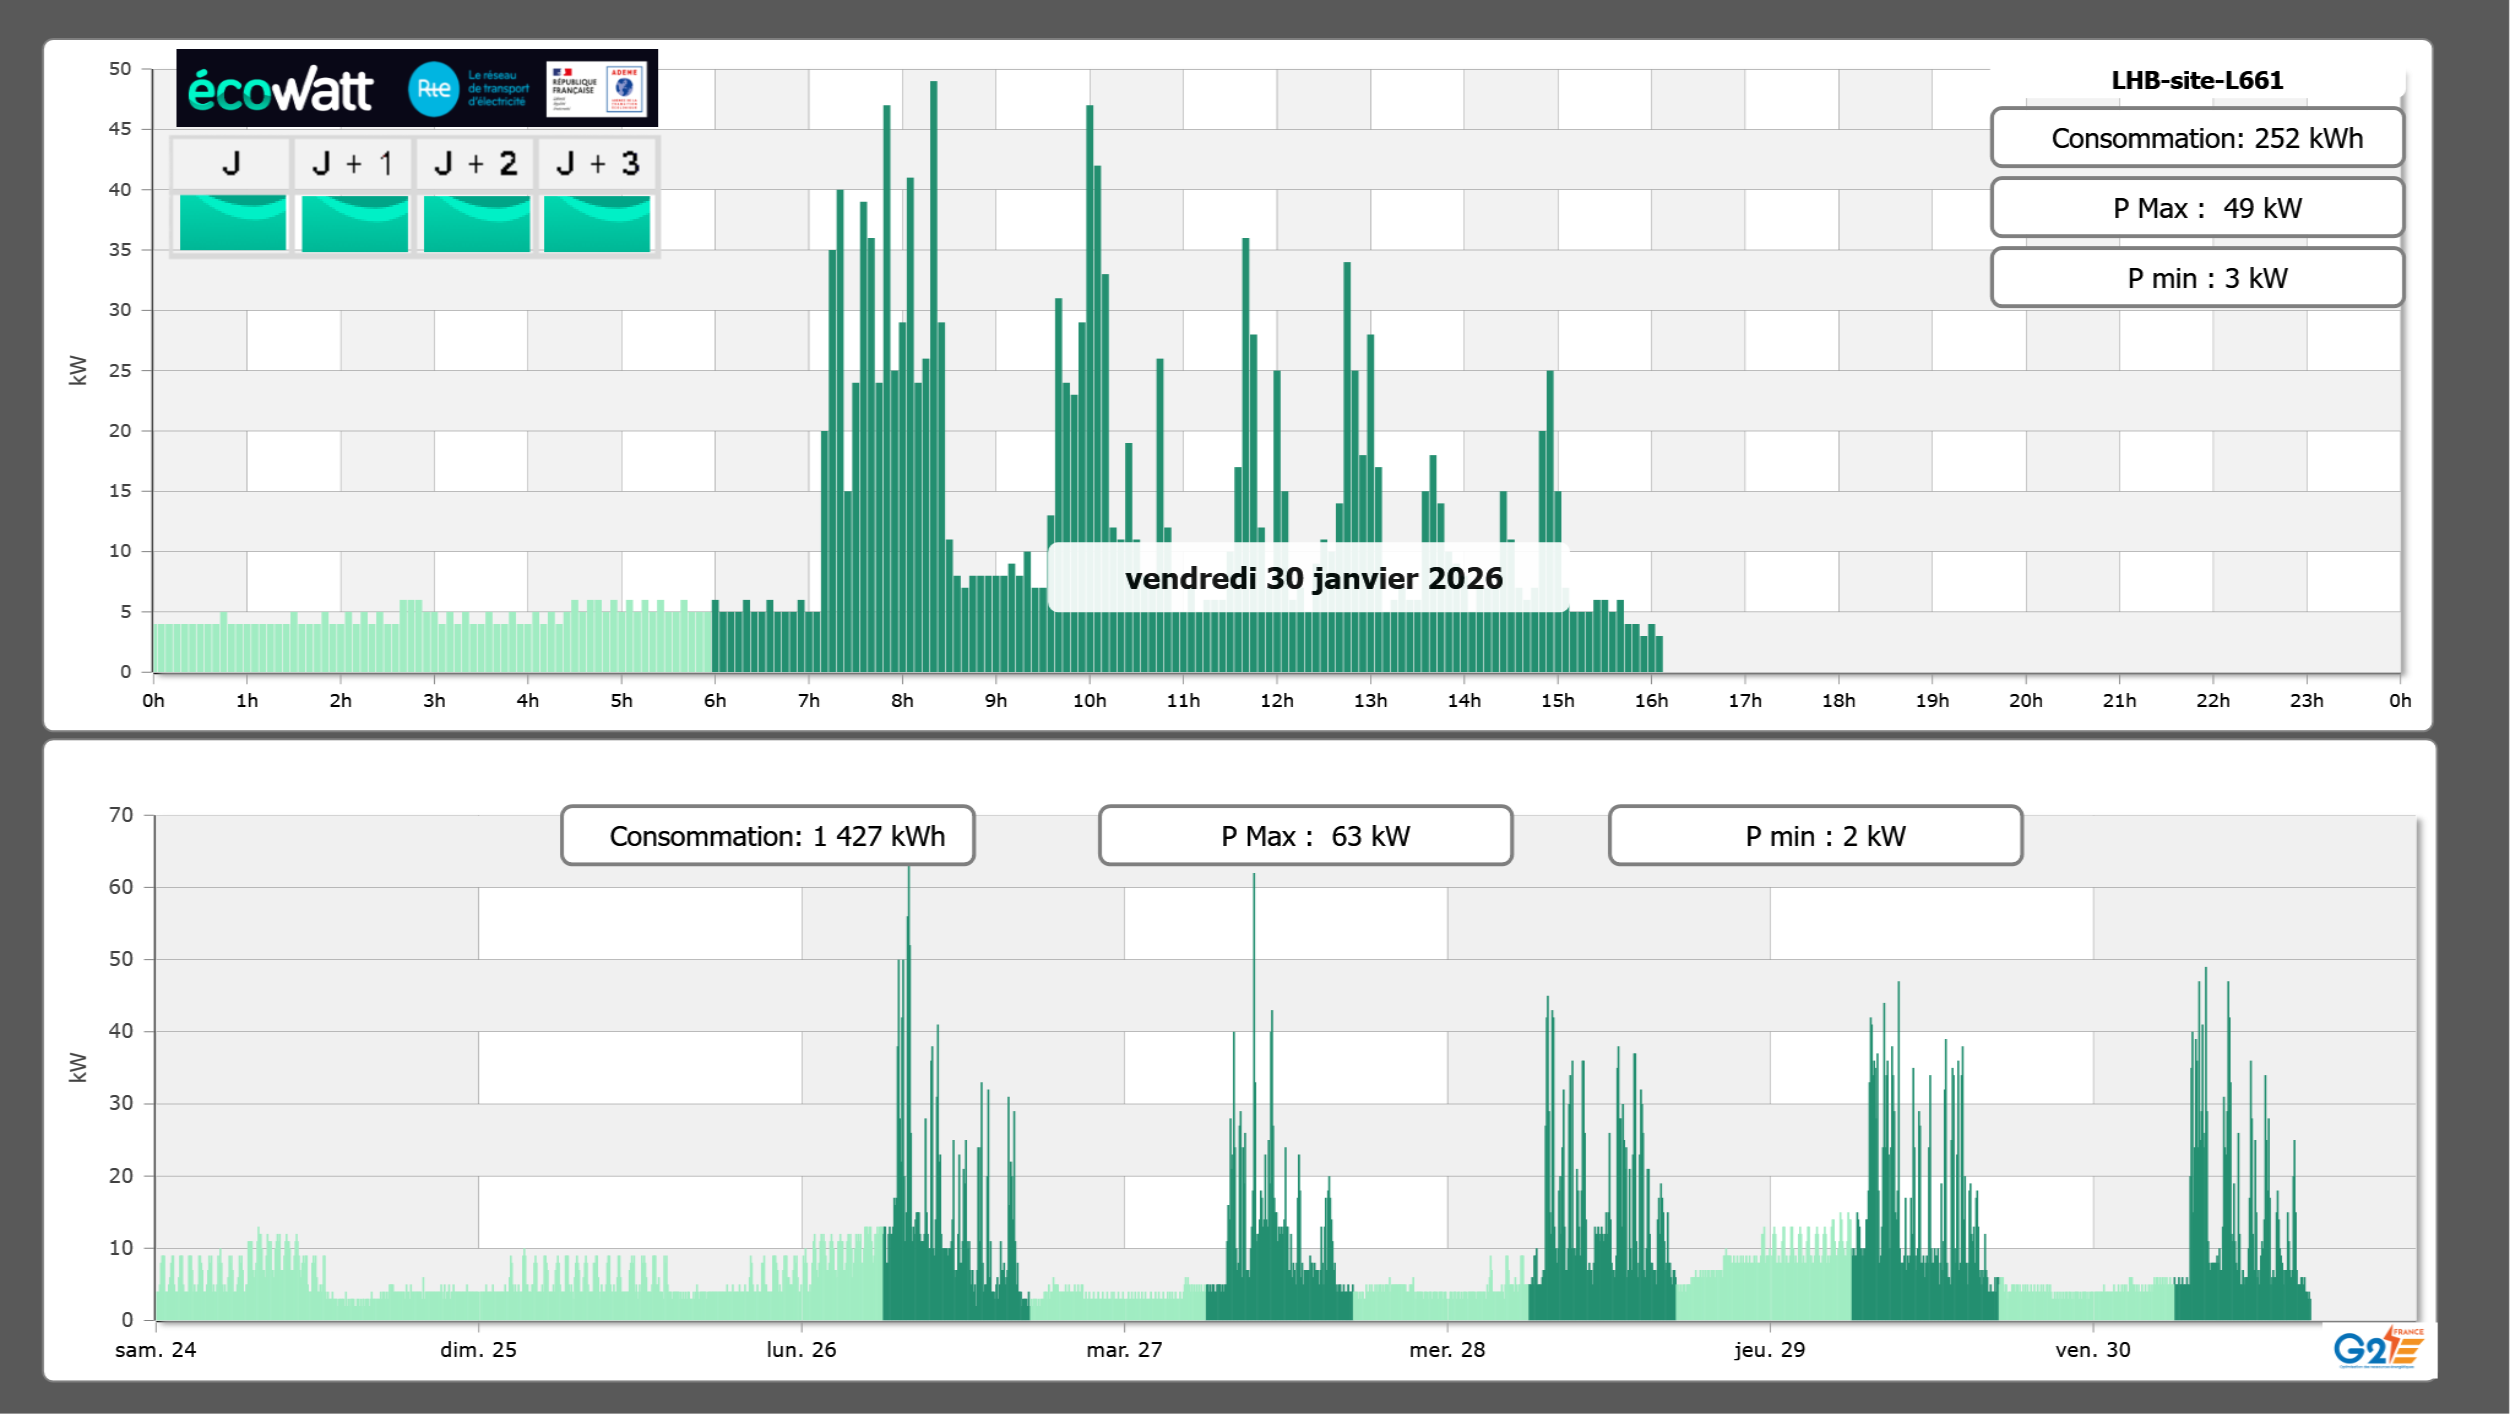Viewport: 2511px width, 1415px height.
Task: Click the RTE round logo
Action: [x=433, y=89]
